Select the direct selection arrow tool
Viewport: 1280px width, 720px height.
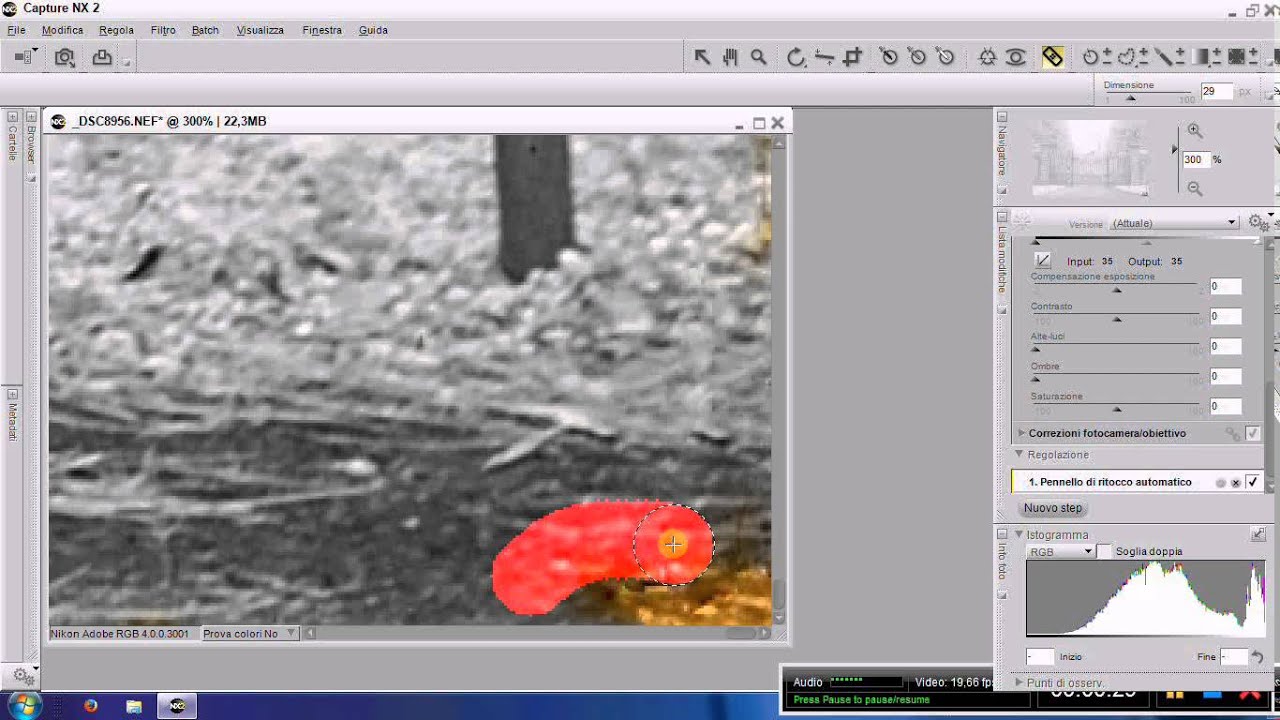pyautogui.click(x=702, y=57)
